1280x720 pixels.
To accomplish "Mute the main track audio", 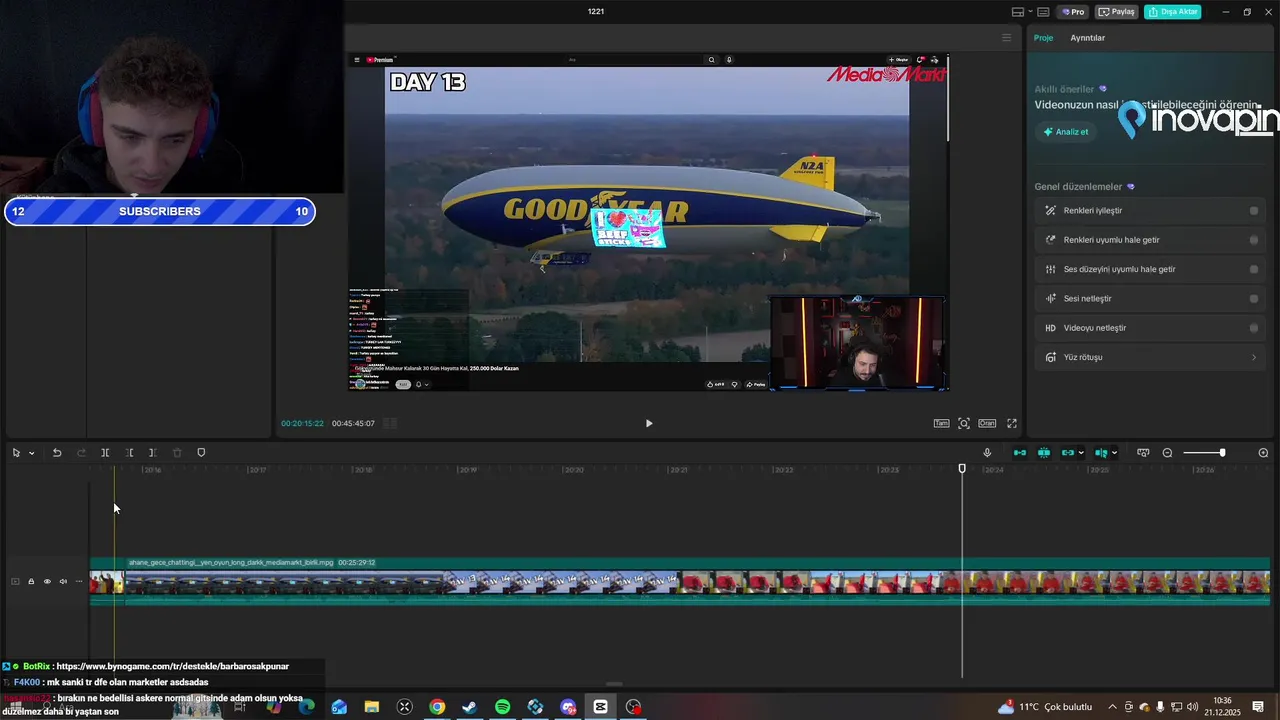I will pos(63,581).
